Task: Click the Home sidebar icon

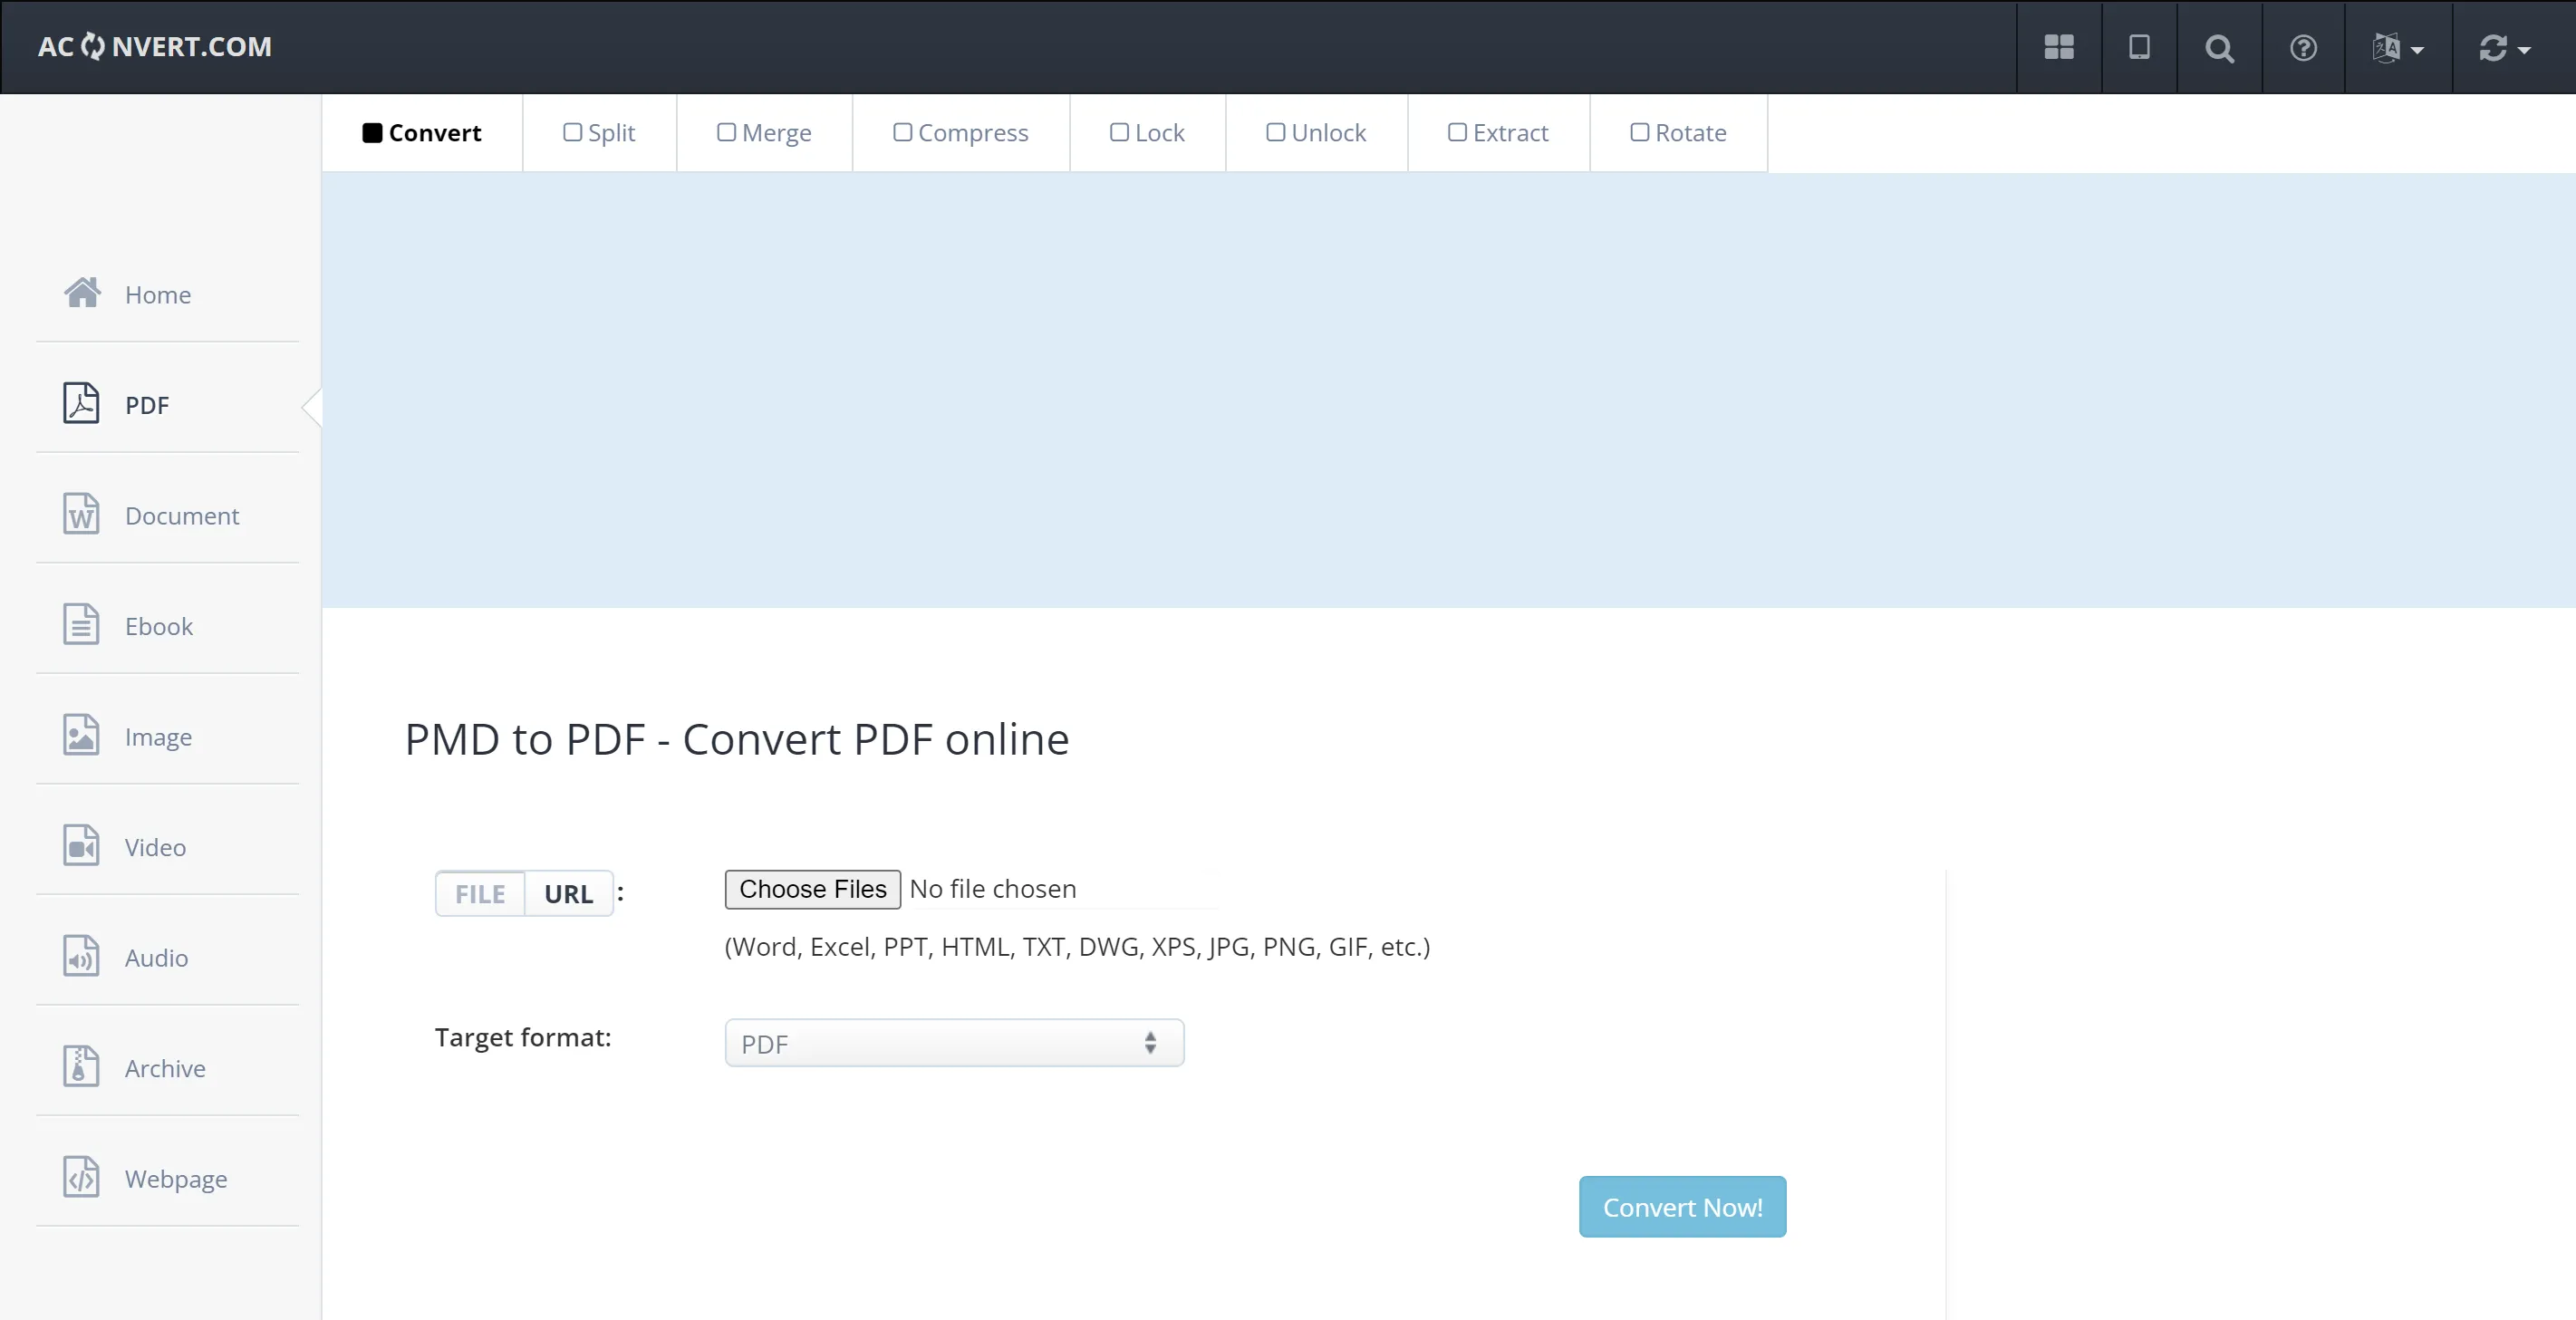Action: click(x=82, y=292)
